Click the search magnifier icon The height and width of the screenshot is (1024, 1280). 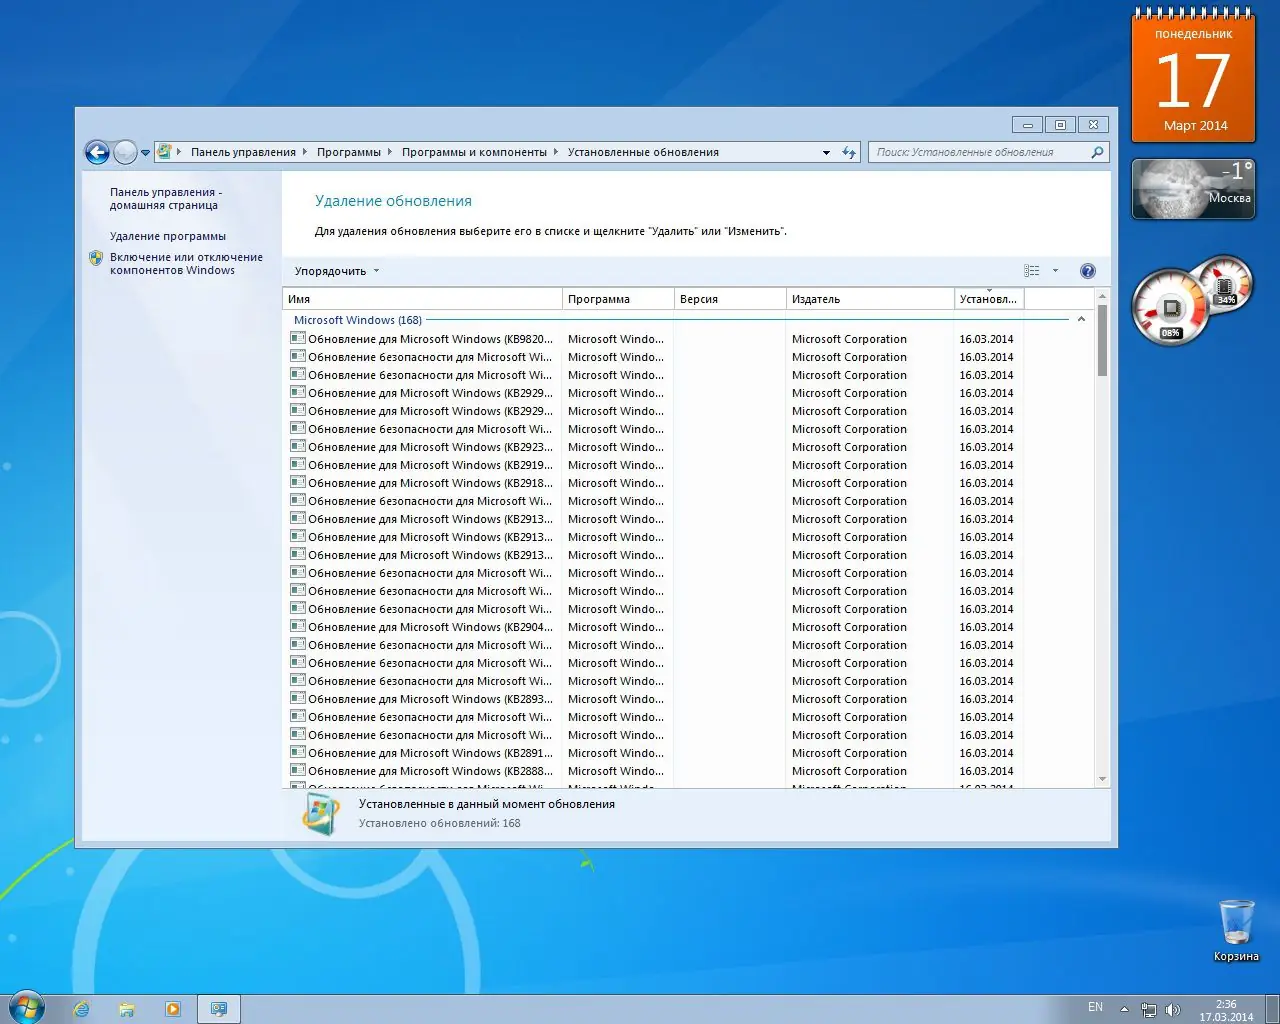click(1097, 152)
